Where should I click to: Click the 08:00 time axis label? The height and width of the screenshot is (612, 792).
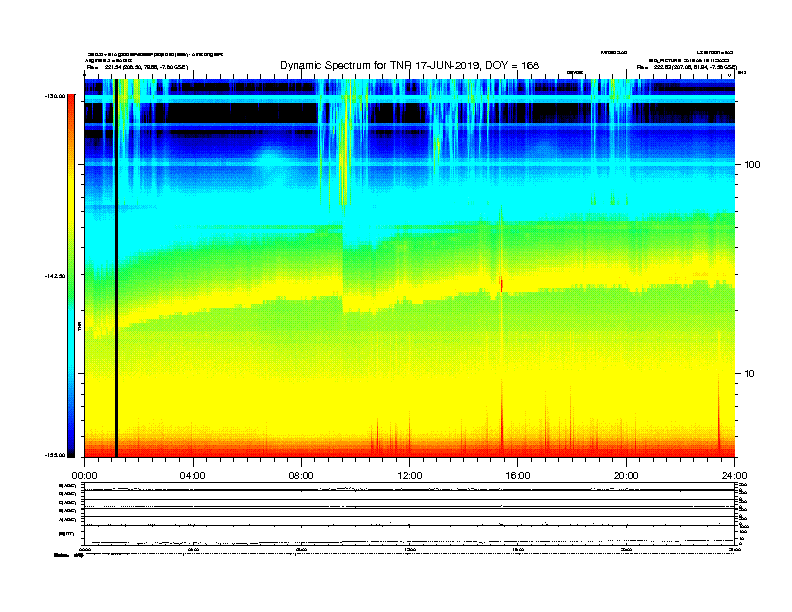(302, 476)
